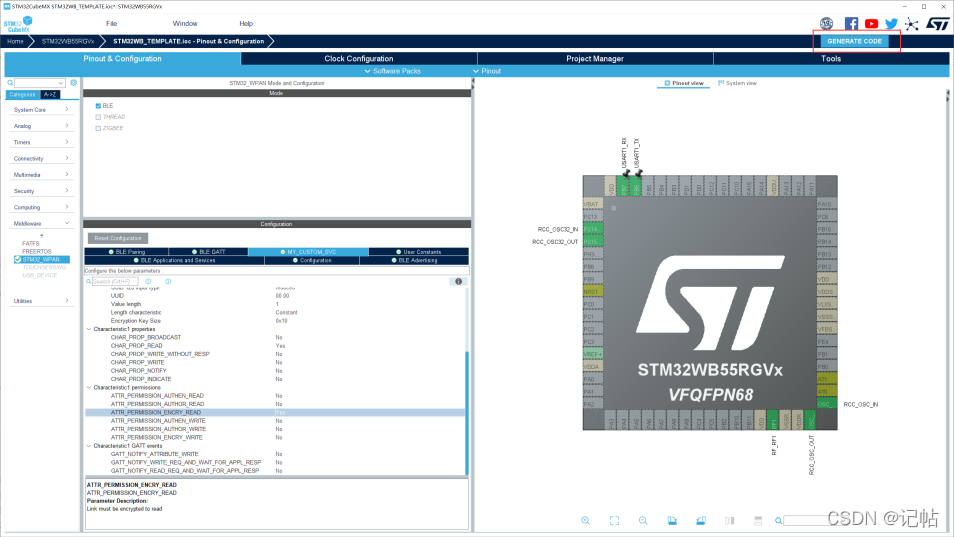Click the info icon in the parameters panel
Viewport: 954px width, 537px height.
point(459,282)
